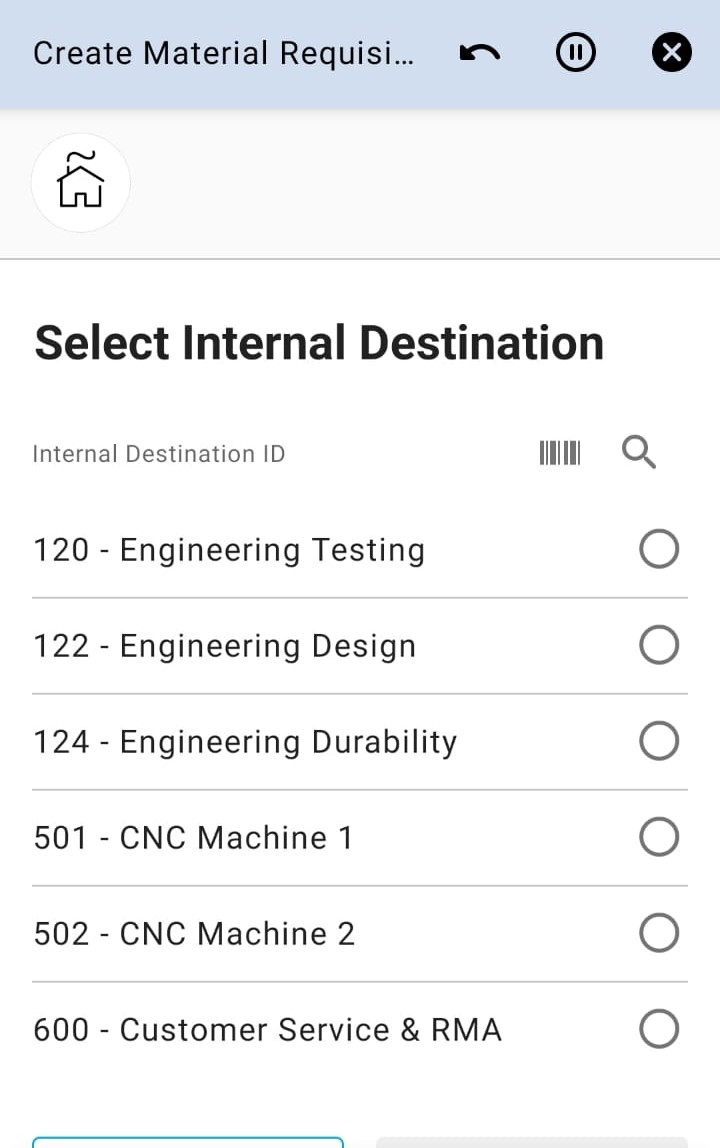720x1148 pixels.
Task: Tap the '124 - Engineering Durability' list label
Action: (x=245, y=742)
